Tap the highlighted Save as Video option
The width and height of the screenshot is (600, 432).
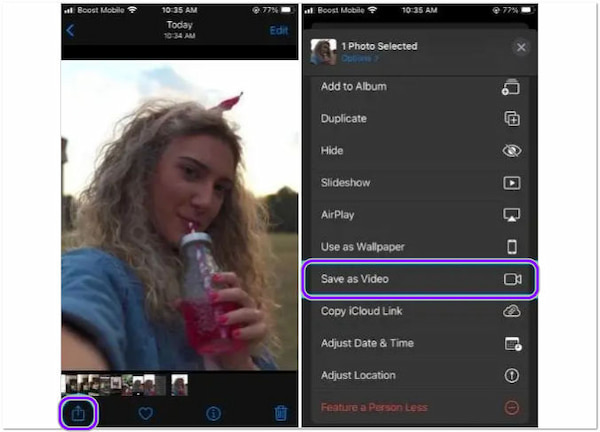click(420, 279)
